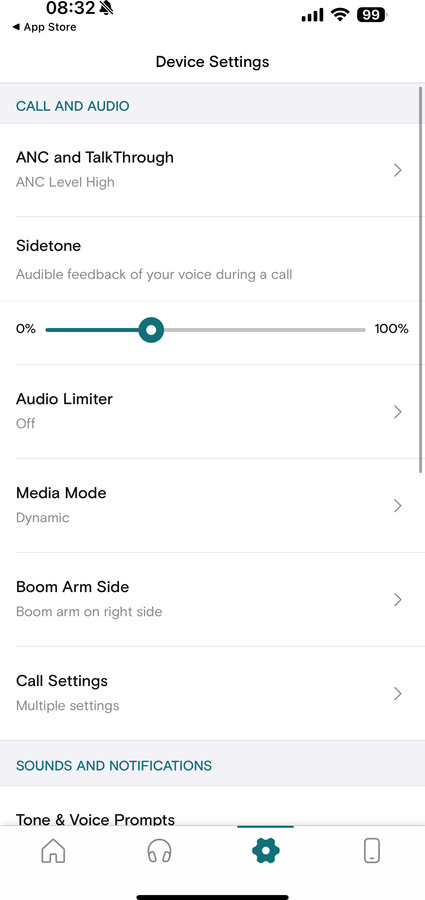Expand ANC and TalkThrough chevron
This screenshot has height=900, width=425.
click(x=397, y=170)
